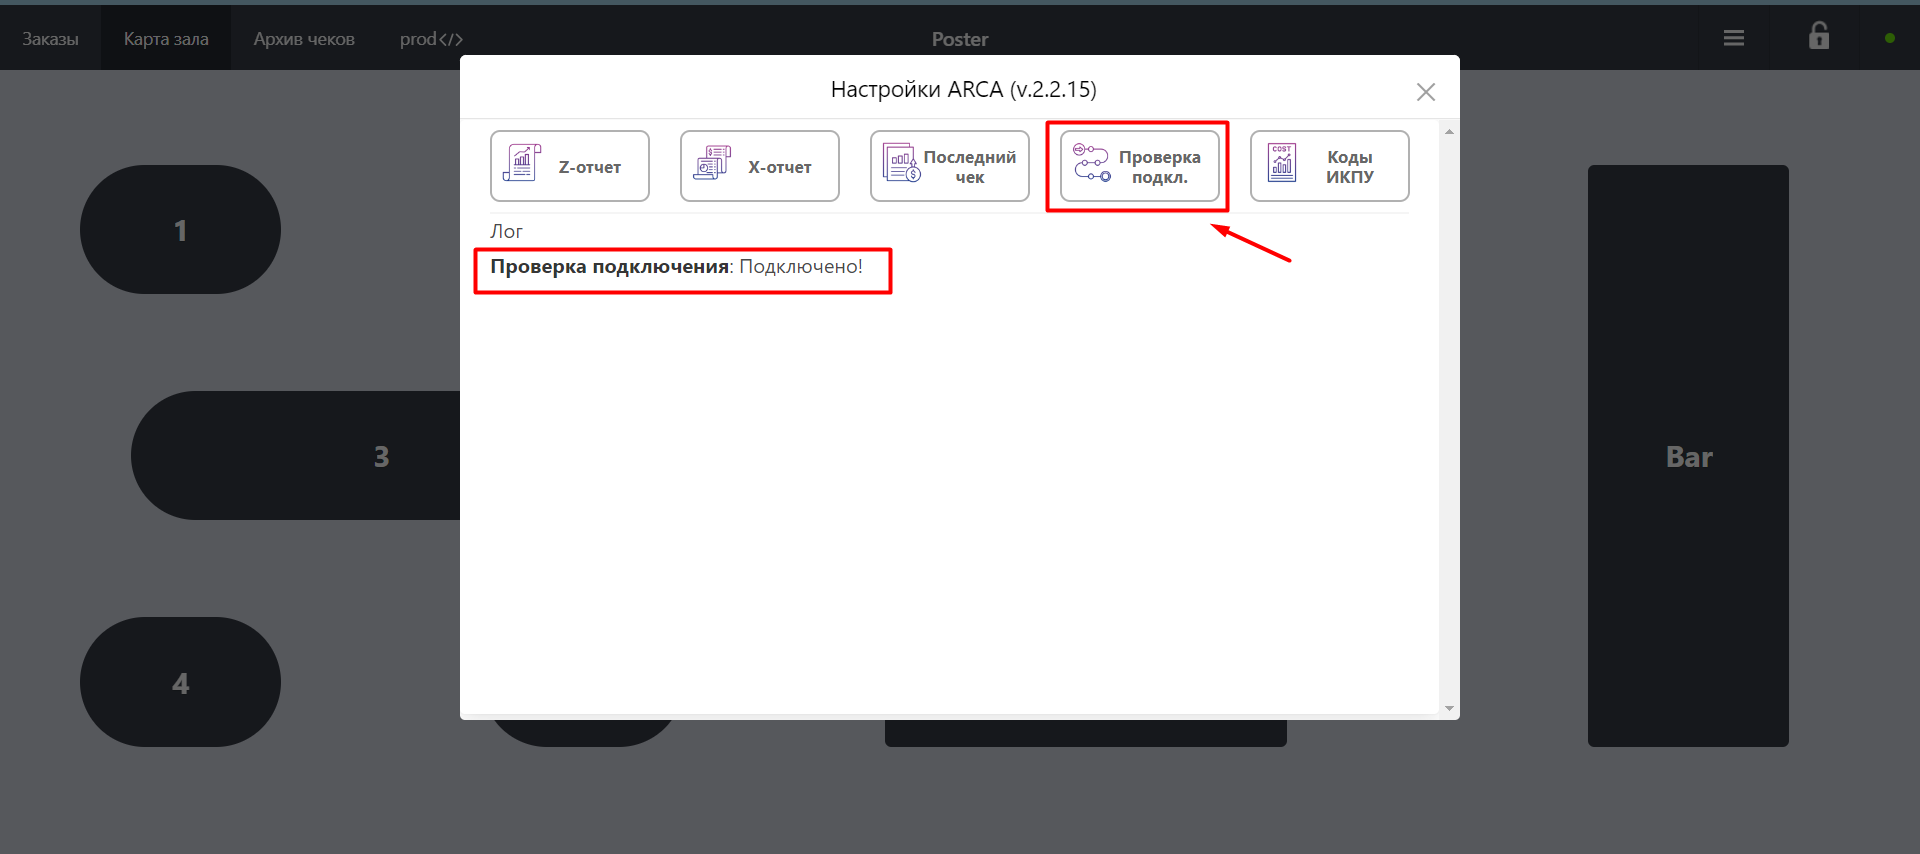1920x854 pixels.
Task: Click the Подключено! log message text
Action: coord(801,267)
